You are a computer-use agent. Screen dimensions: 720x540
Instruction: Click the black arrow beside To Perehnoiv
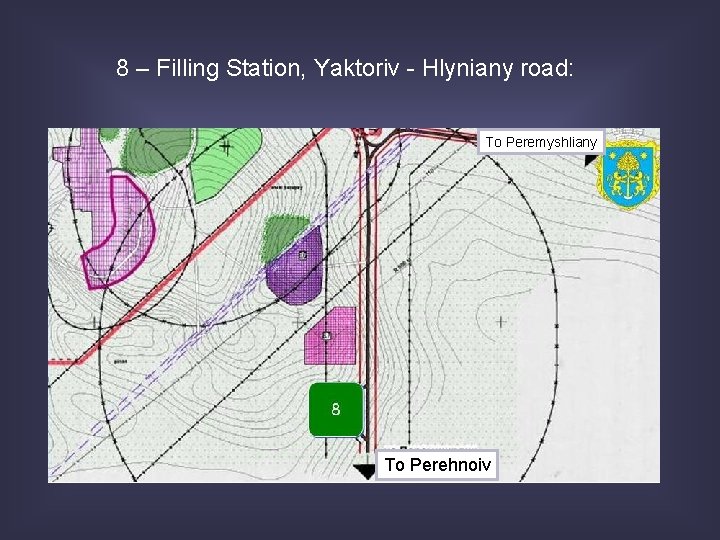coord(365,470)
